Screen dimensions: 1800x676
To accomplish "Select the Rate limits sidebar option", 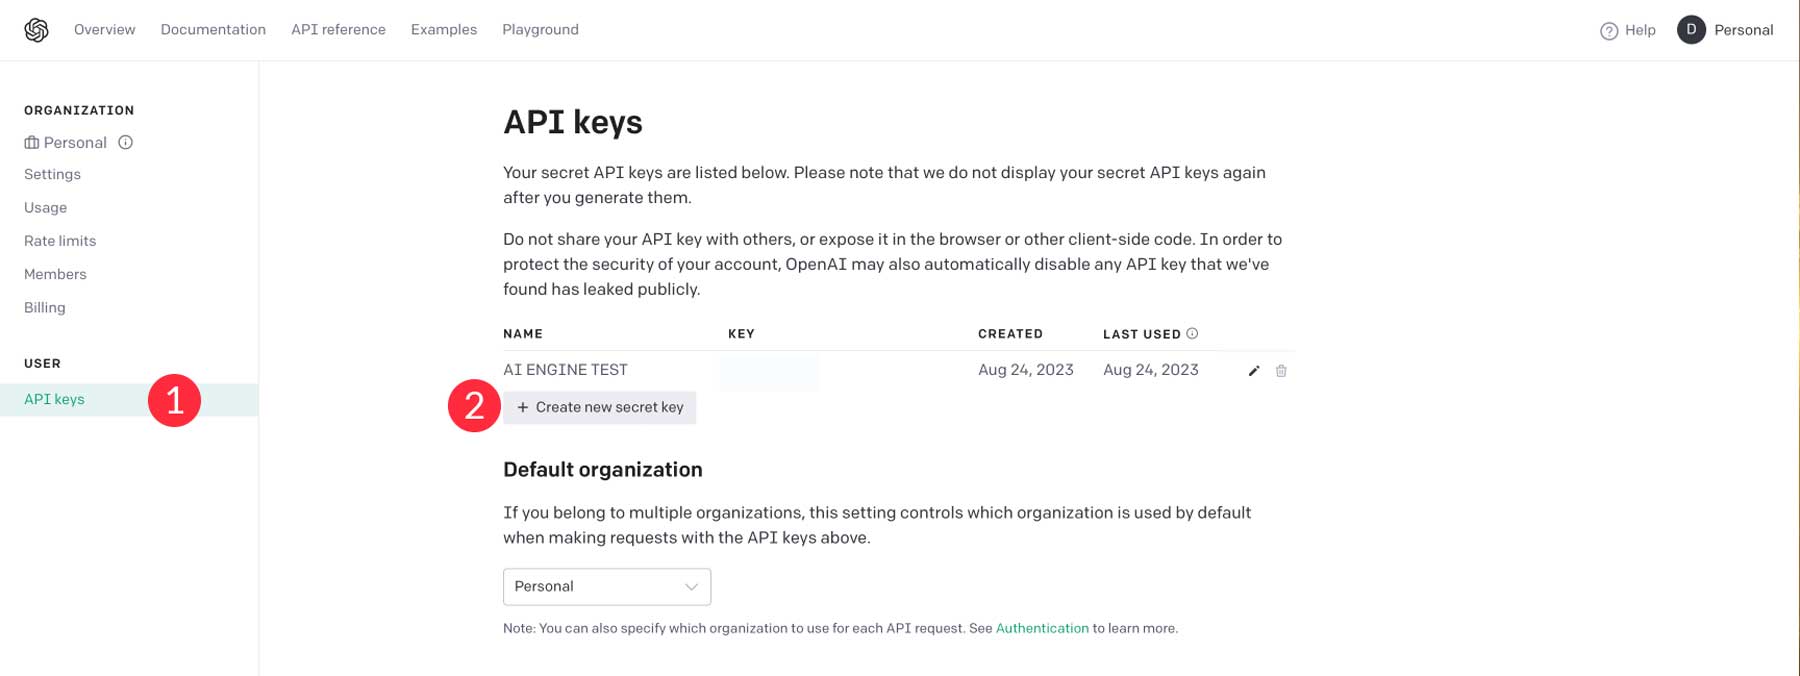I will [x=60, y=240].
